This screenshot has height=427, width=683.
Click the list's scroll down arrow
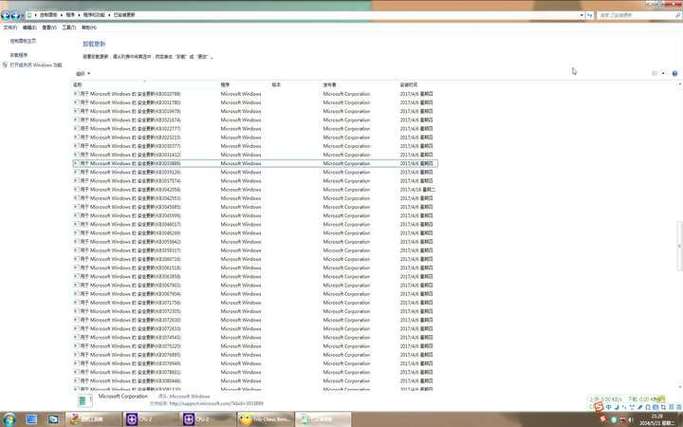click(x=680, y=386)
